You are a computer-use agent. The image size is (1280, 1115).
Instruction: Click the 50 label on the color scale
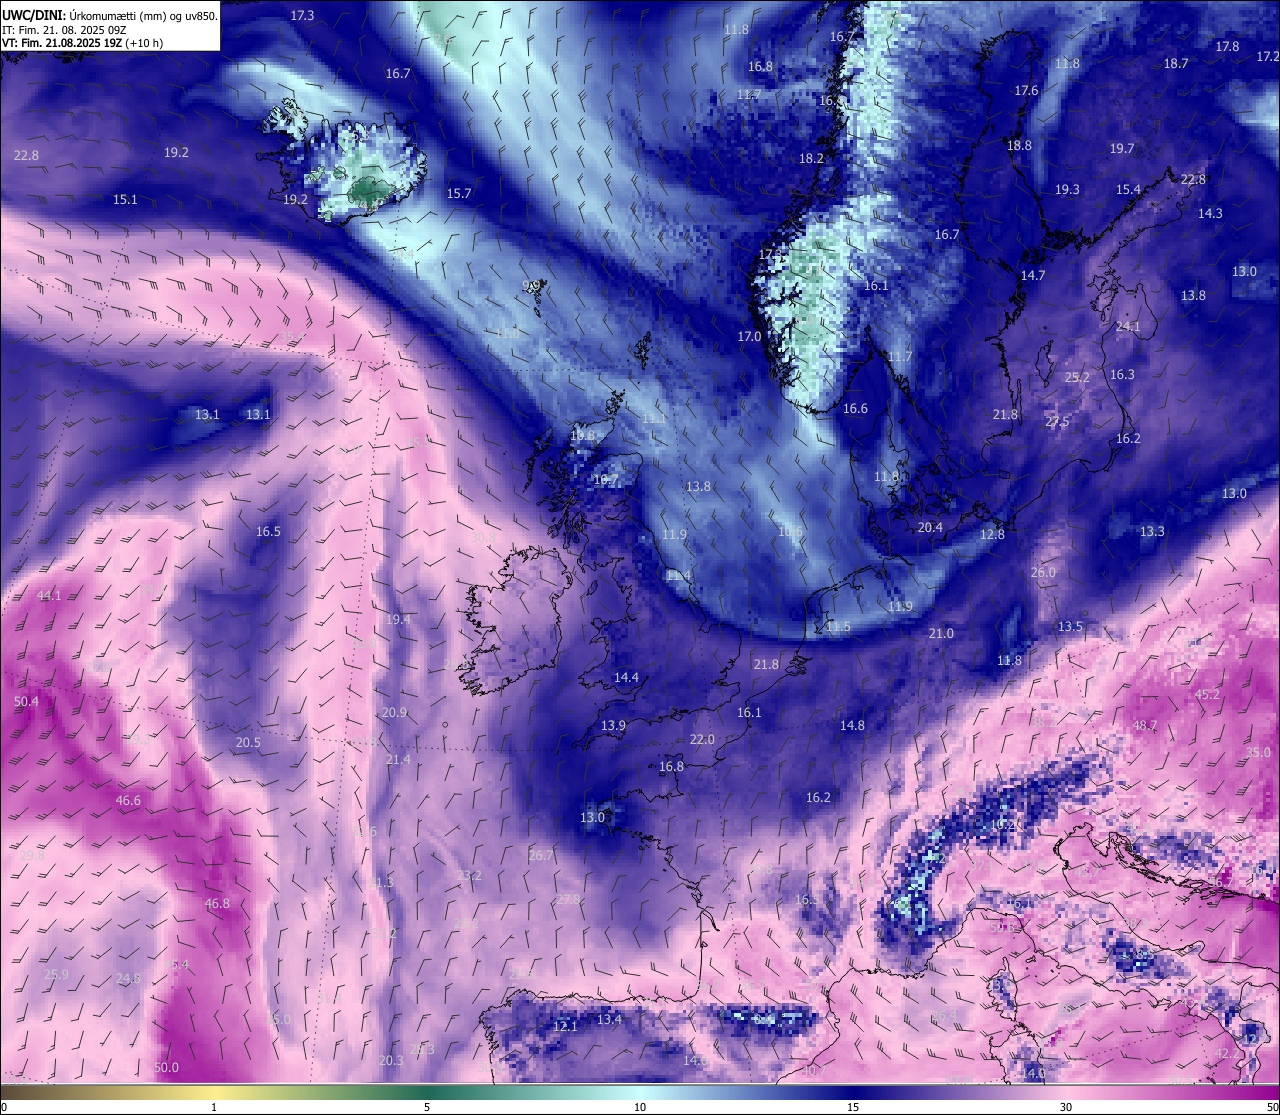point(1271,1107)
